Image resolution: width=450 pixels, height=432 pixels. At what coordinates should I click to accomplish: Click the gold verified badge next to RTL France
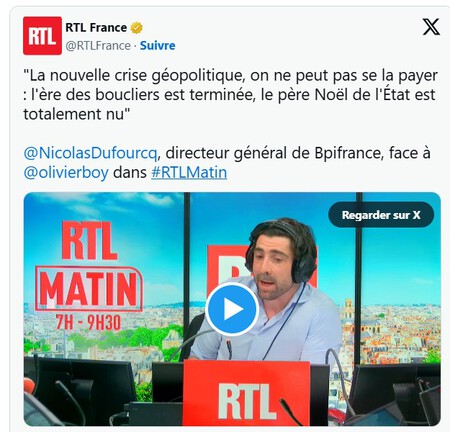136,28
